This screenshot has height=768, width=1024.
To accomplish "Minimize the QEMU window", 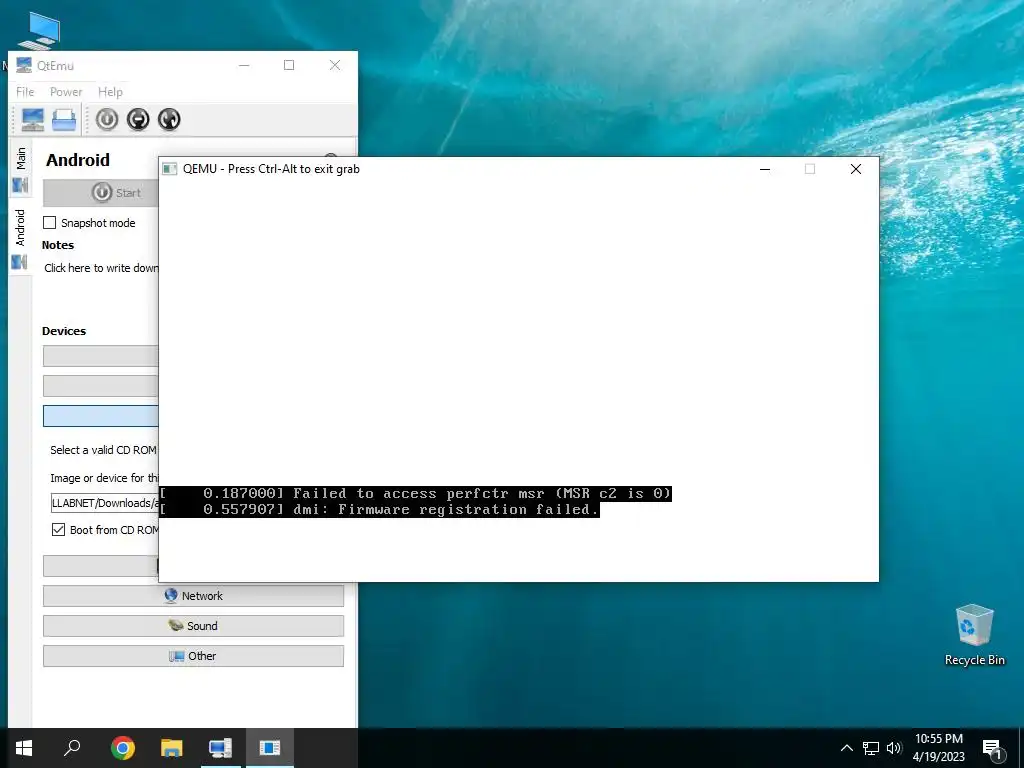I will 765,169.
